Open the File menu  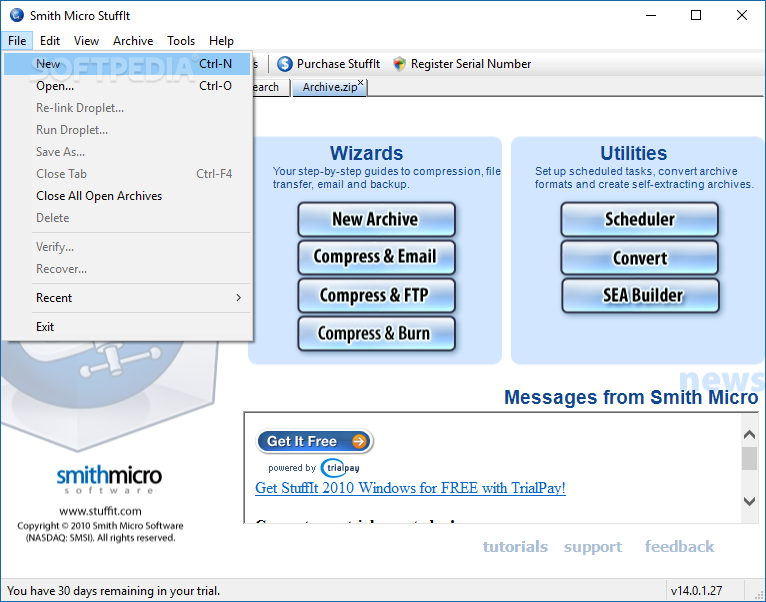tap(17, 41)
